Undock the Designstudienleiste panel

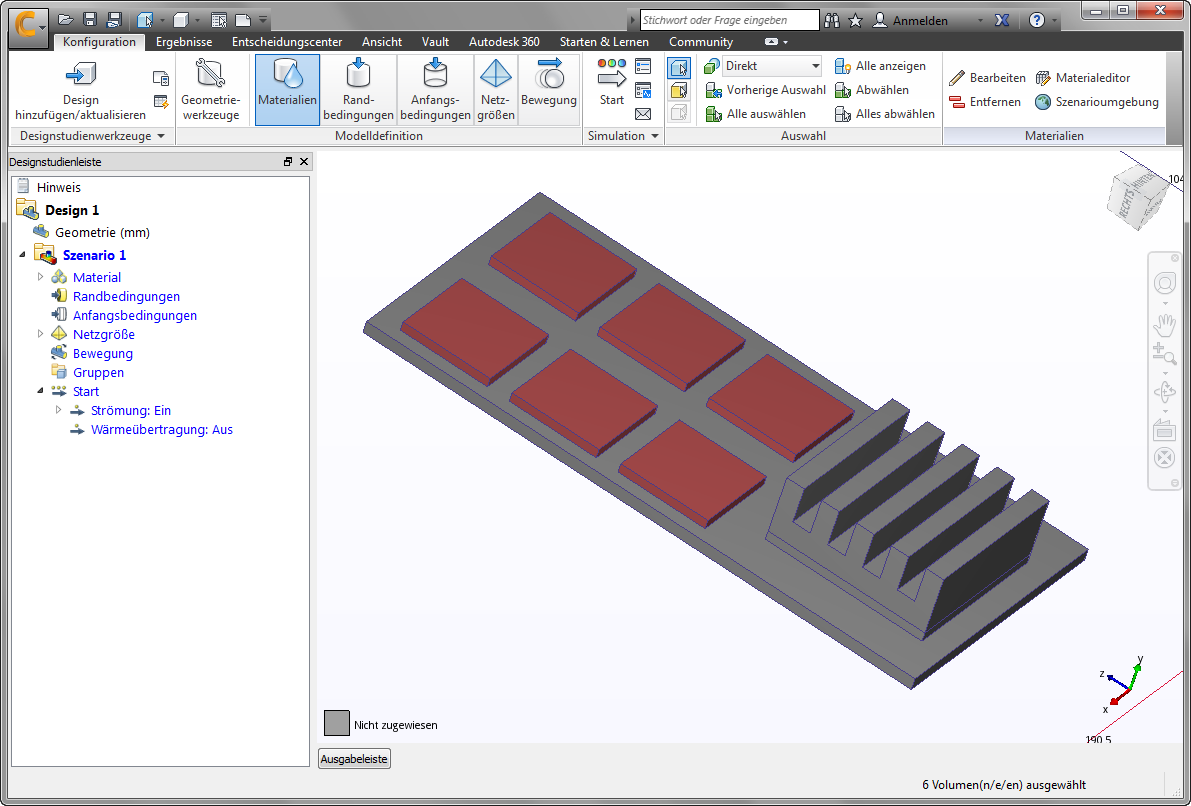click(288, 162)
